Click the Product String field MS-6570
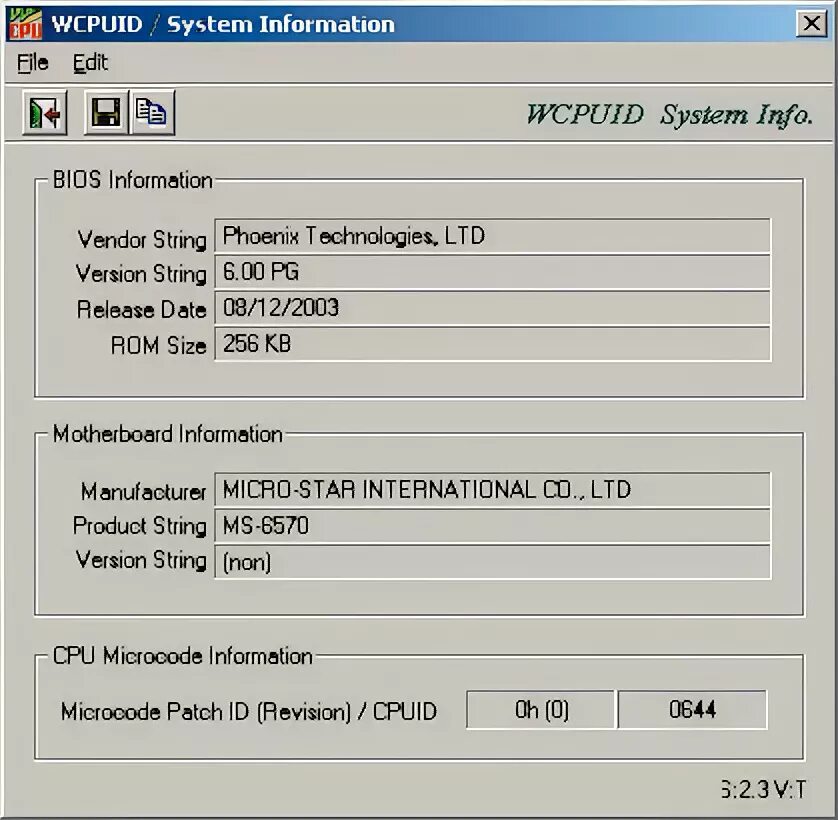Viewport: 838px width, 820px height. tap(492, 525)
